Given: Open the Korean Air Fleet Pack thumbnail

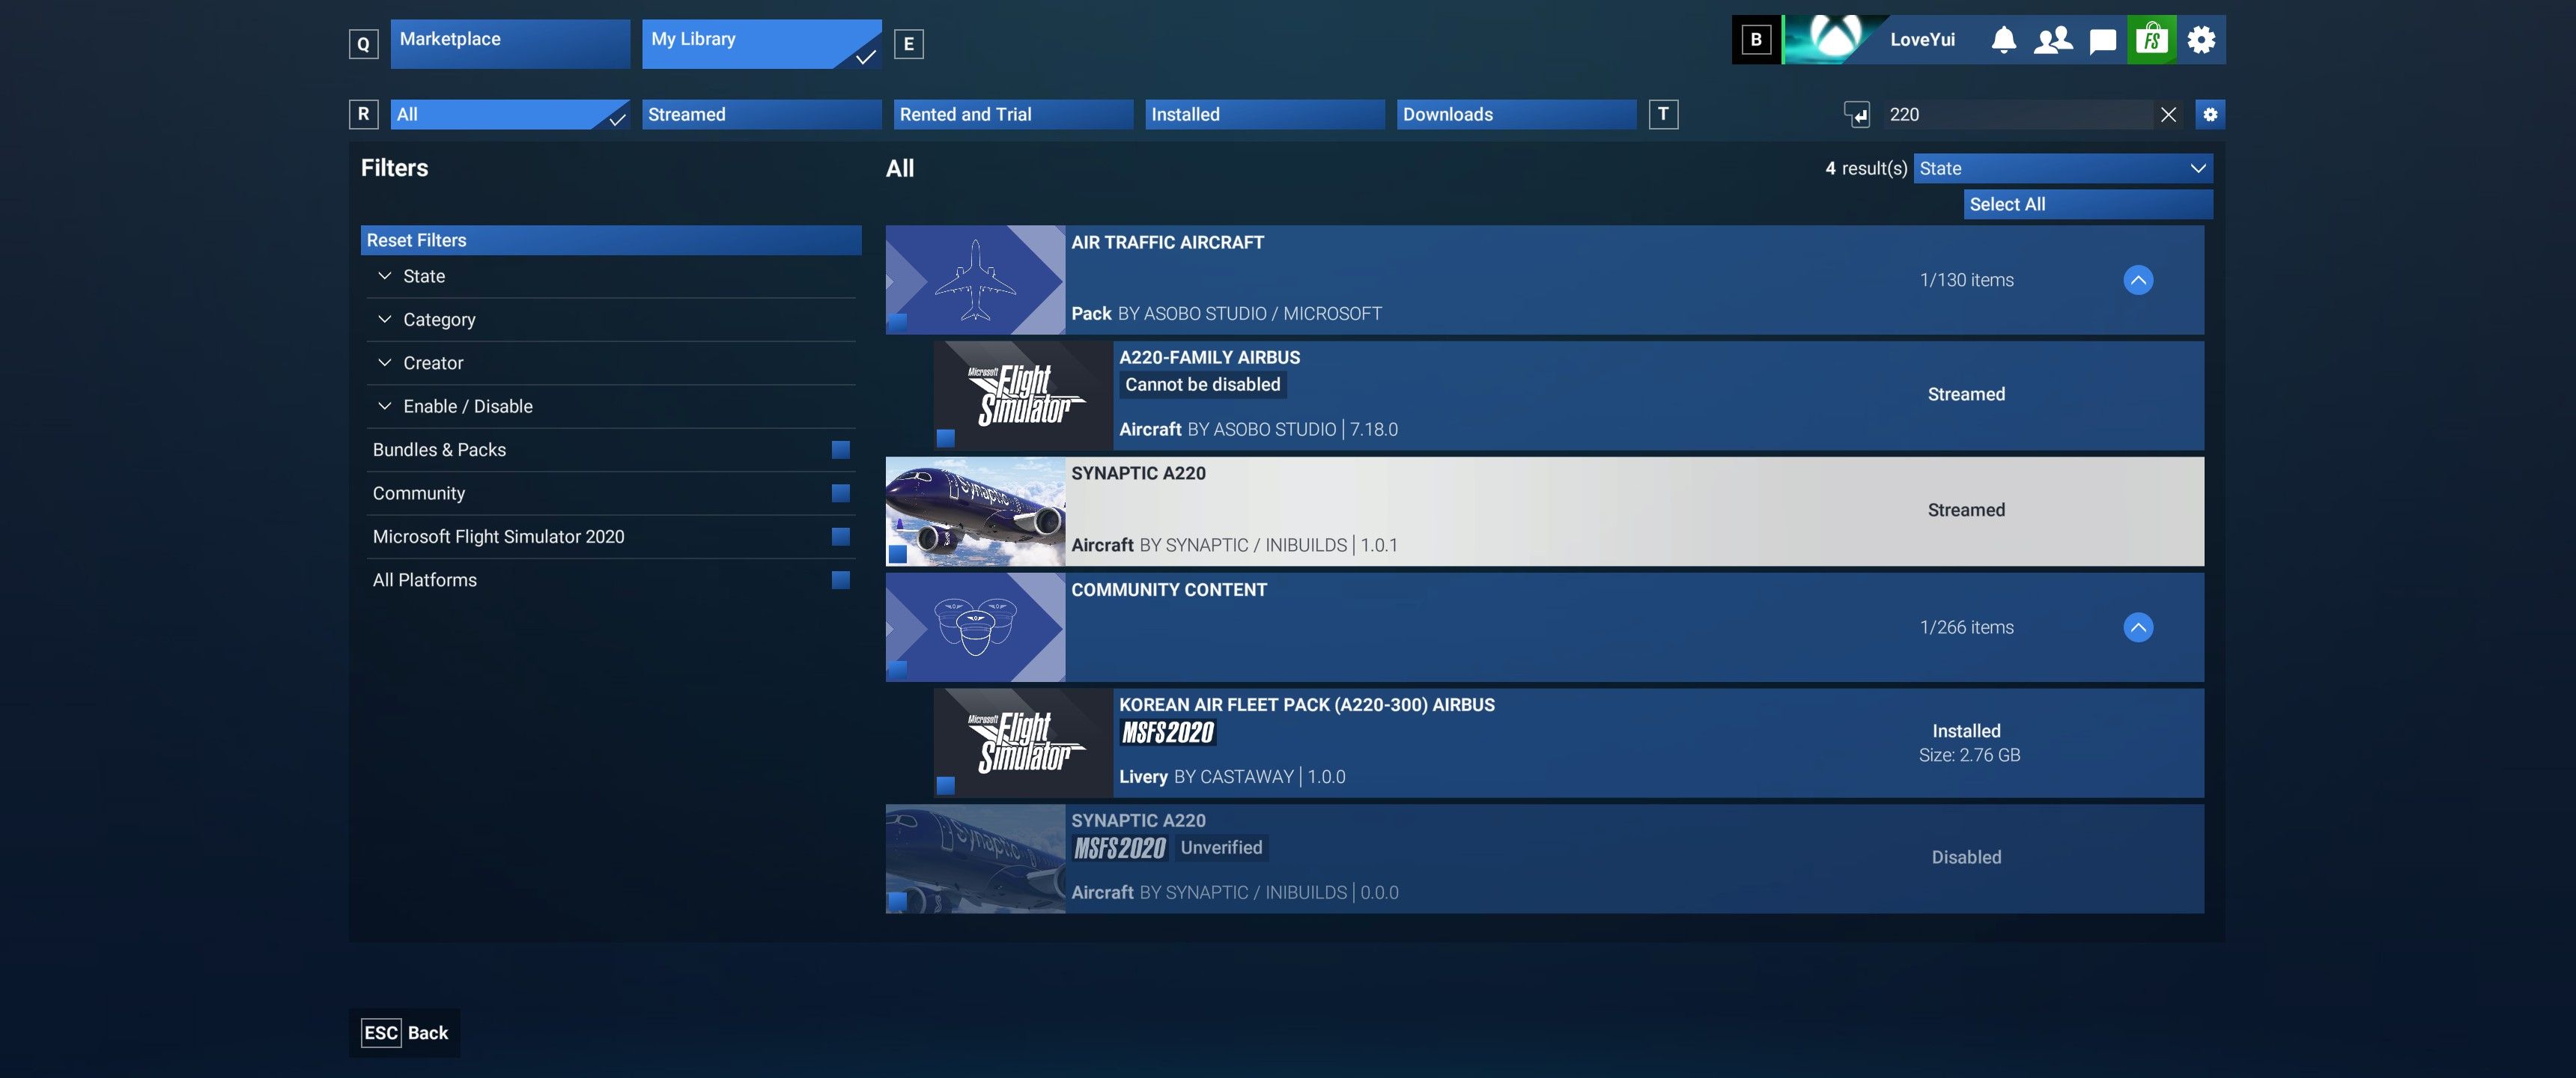Looking at the screenshot, I should point(1023,743).
